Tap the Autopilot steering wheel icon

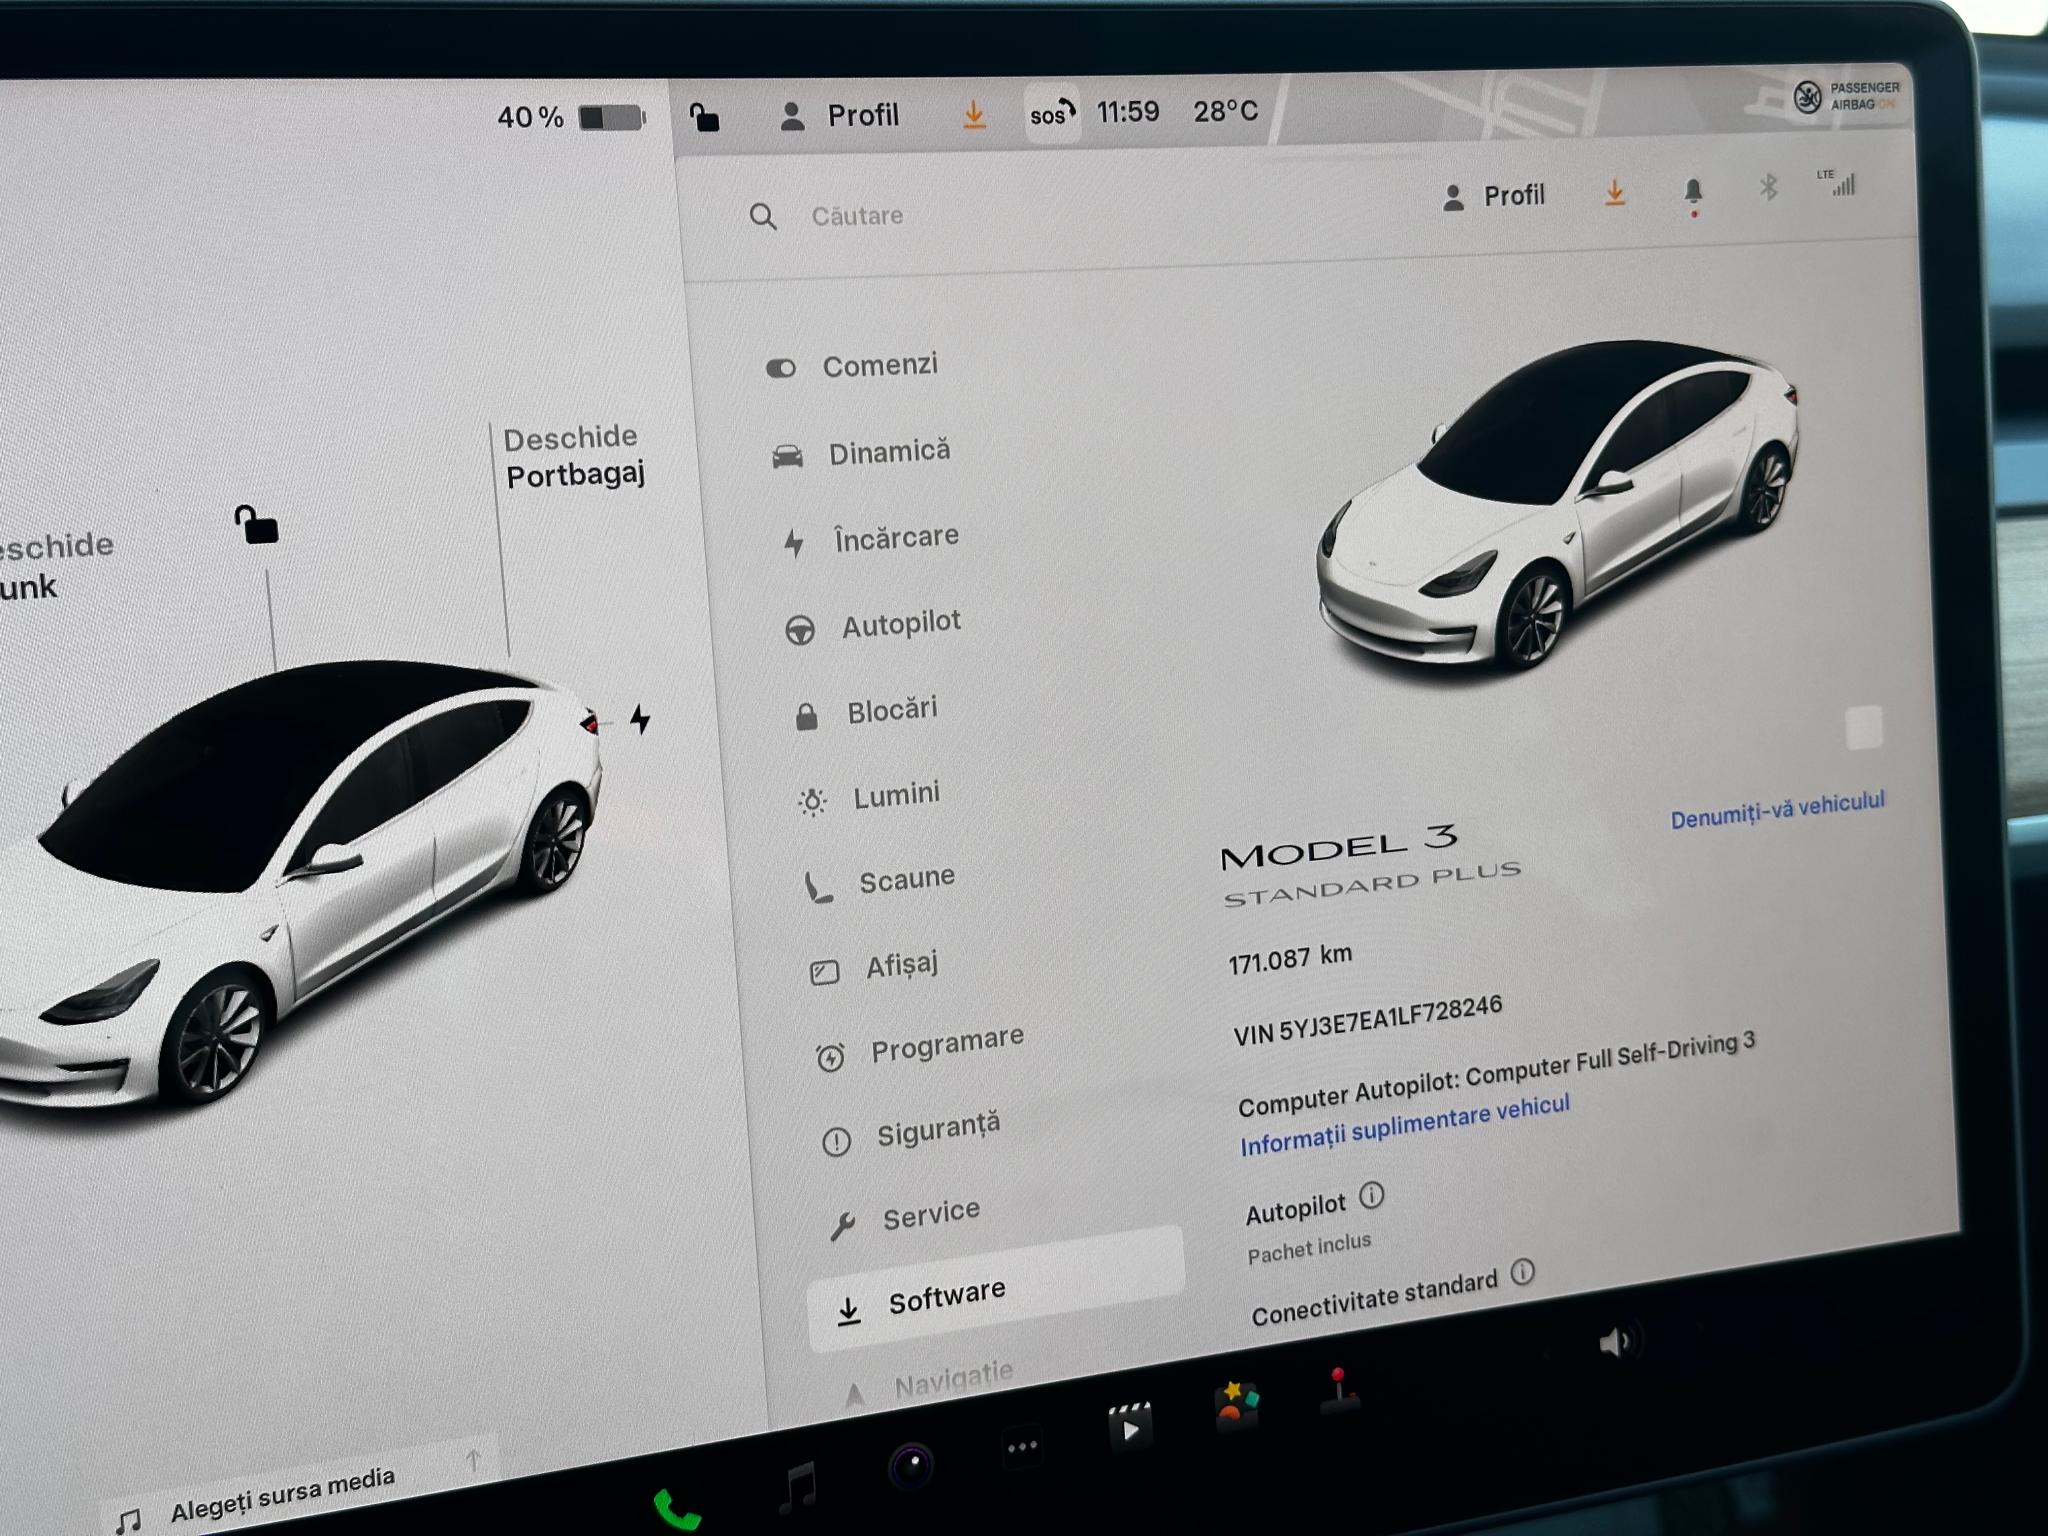800,631
